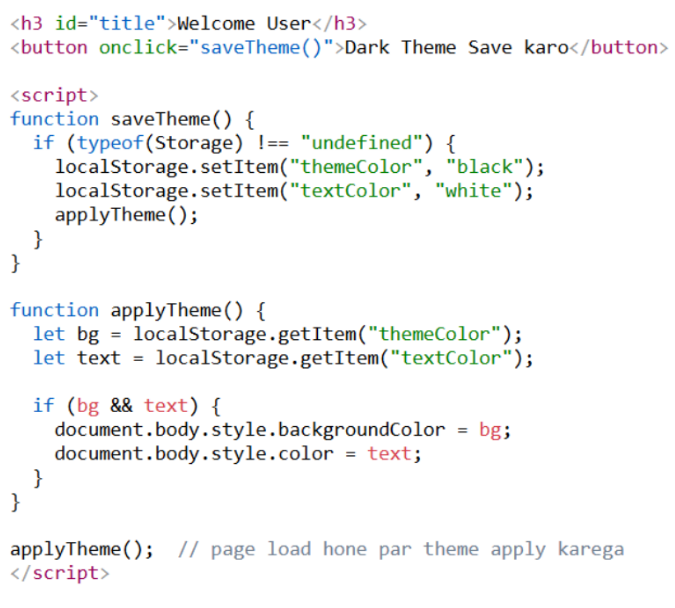This screenshot has width=675, height=608.
Task: Click the applyTheme(); call inside saveTheme
Action: point(127,215)
